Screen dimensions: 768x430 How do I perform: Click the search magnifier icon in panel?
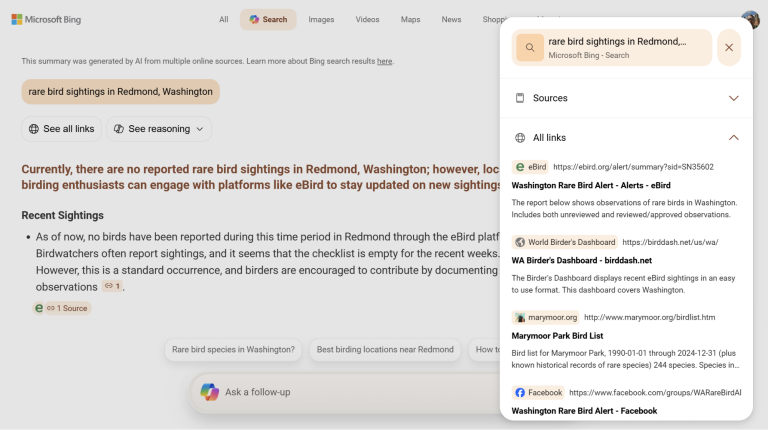click(x=530, y=48)
